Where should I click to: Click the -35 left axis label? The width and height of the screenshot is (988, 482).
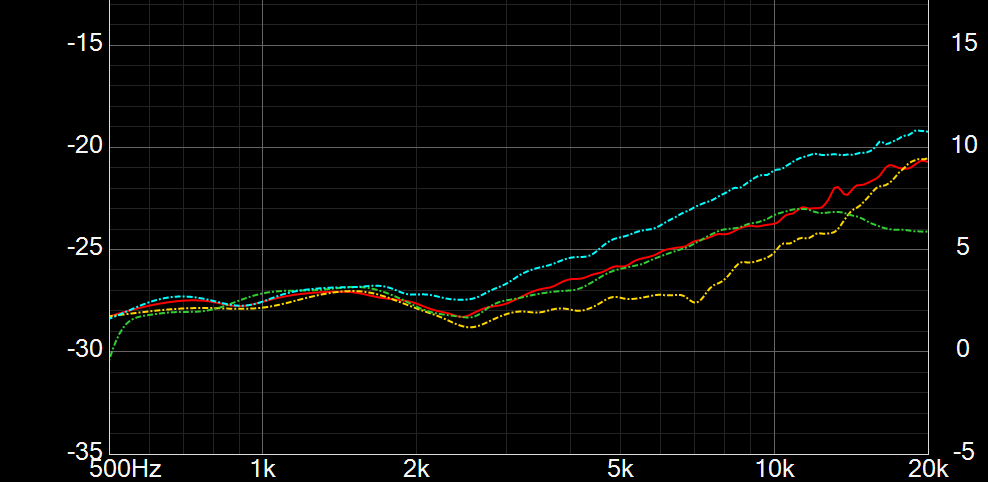(84, 452)
